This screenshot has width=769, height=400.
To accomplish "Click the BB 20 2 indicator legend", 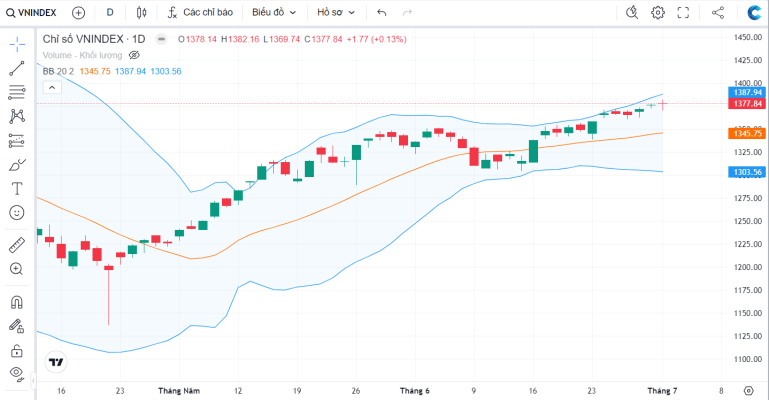I will click(58, 72).
